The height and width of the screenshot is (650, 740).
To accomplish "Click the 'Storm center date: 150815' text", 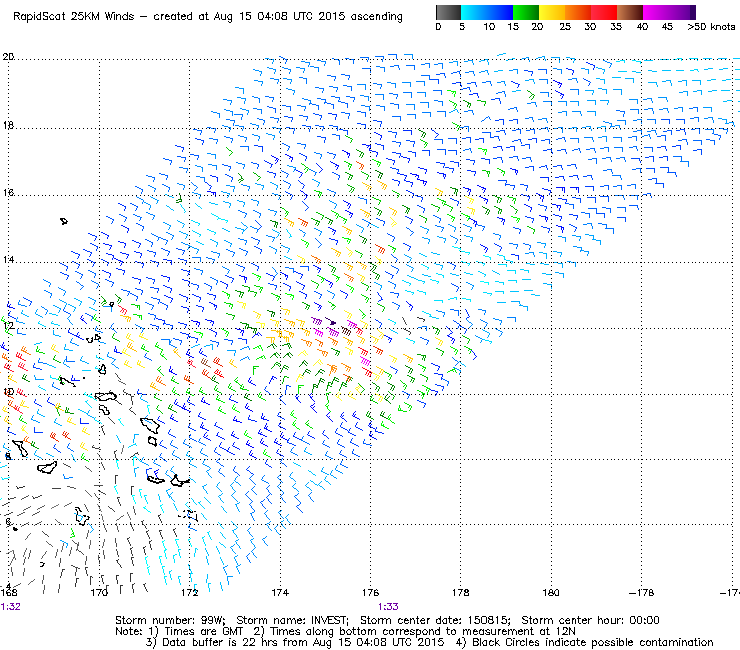I will click(435, 620).
